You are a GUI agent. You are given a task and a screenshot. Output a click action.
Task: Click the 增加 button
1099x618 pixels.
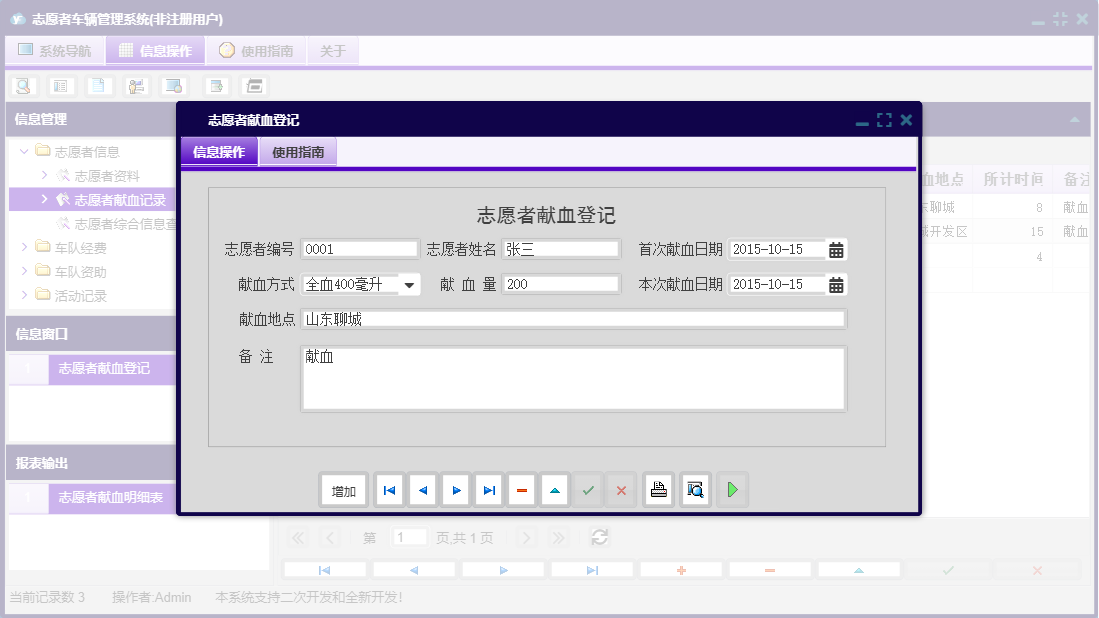pos(343,489)
